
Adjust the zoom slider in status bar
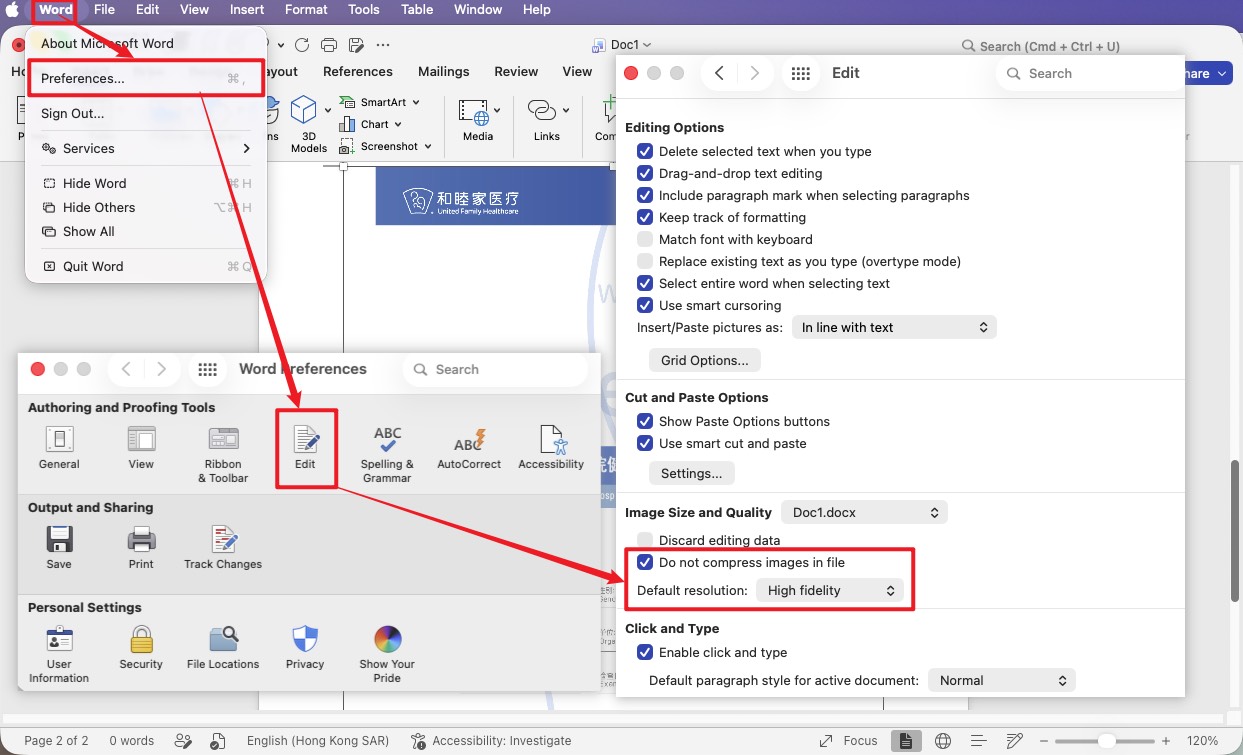pyautogui.click(x=1107, y=741)
